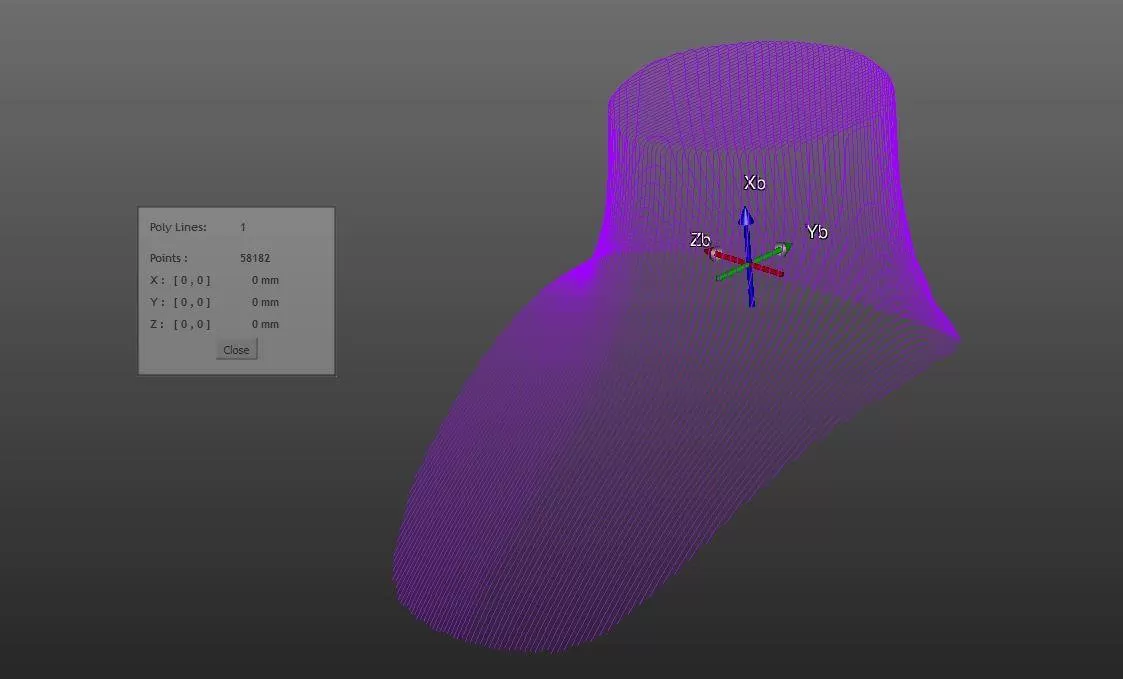
Task: Click the X extent 0 mm value
Action: point(265,280)
